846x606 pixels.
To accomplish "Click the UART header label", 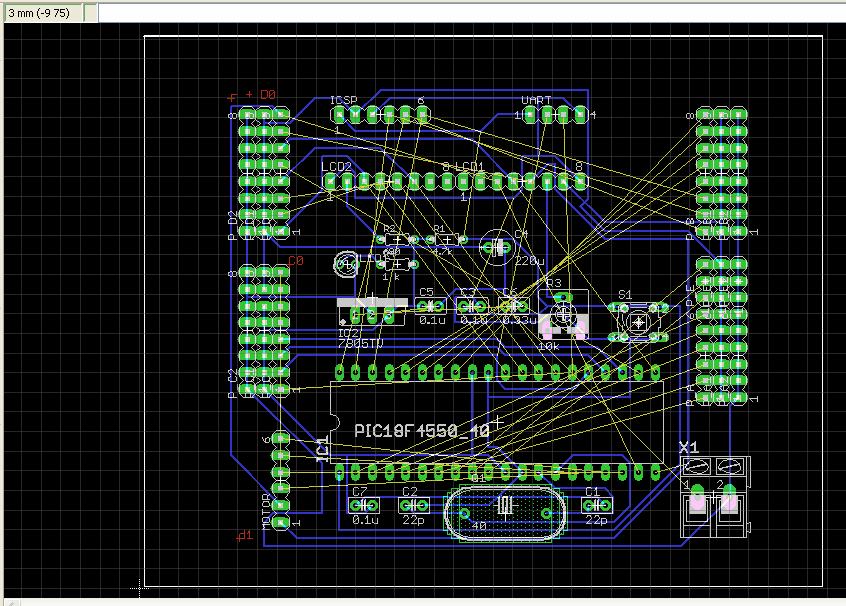I will [x=536, y=100].
